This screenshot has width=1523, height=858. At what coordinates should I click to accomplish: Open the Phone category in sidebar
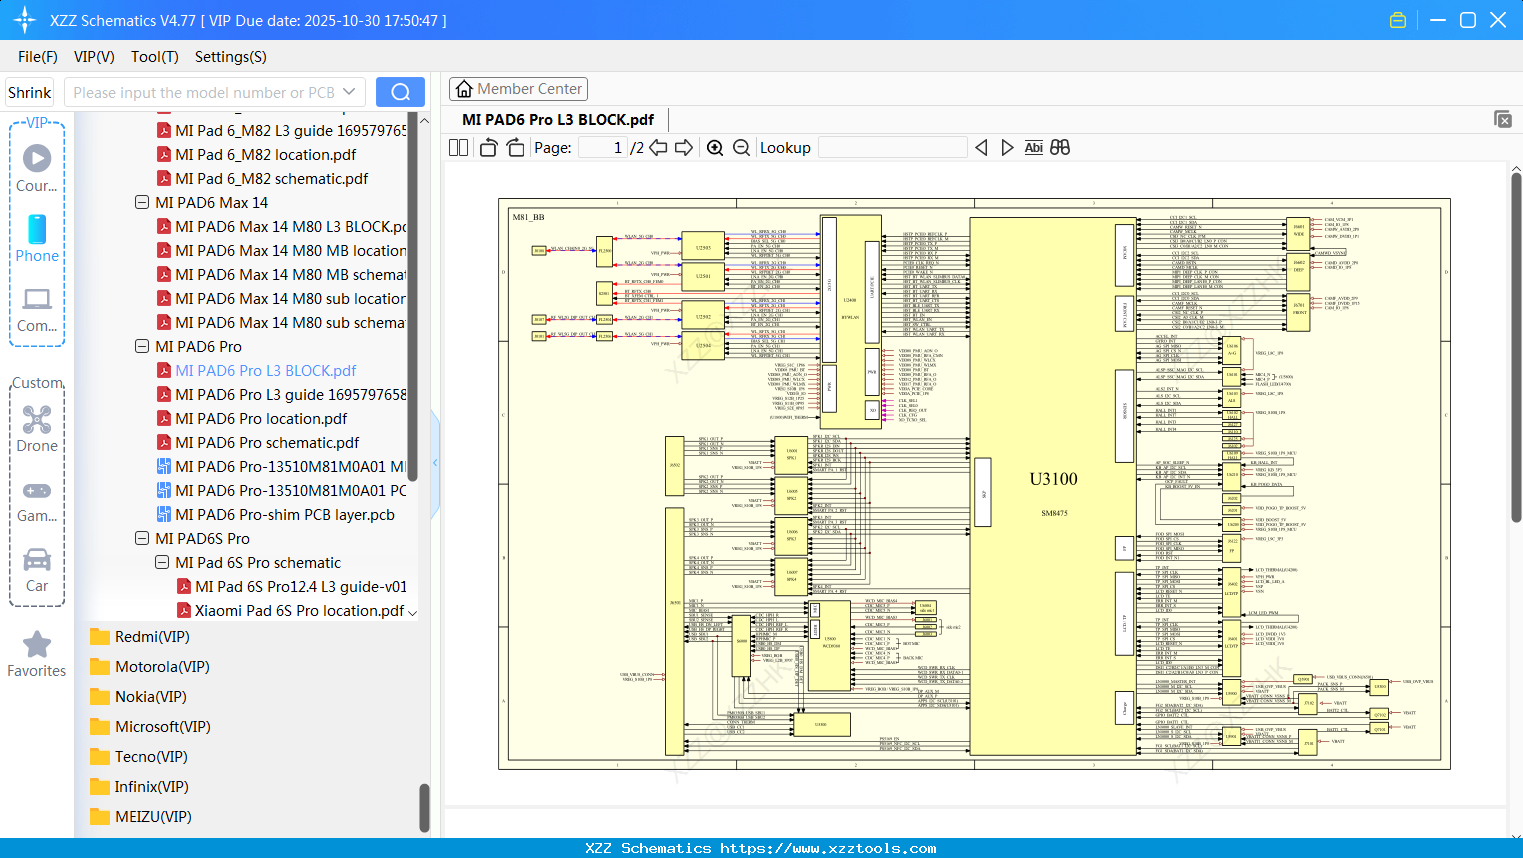pyautogui.click(x=37, y=239)
